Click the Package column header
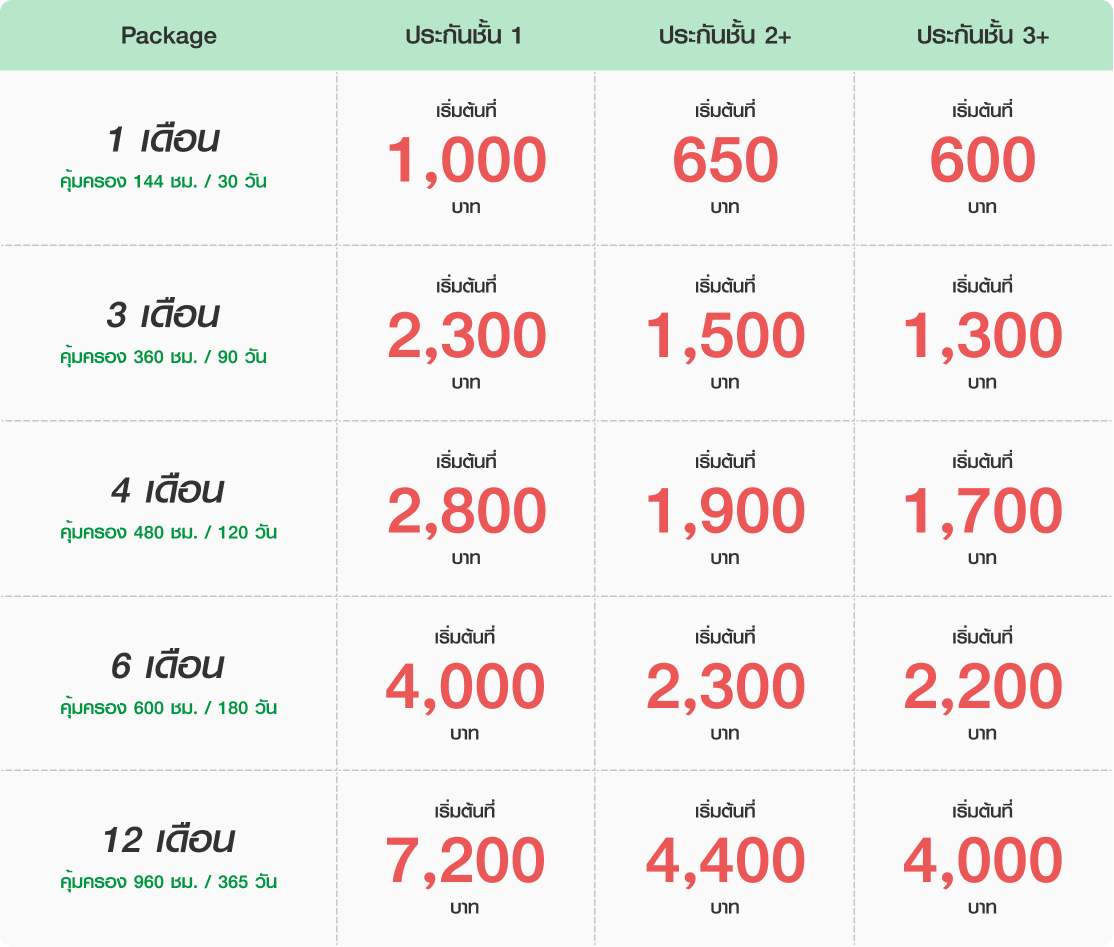 point(168,36)
